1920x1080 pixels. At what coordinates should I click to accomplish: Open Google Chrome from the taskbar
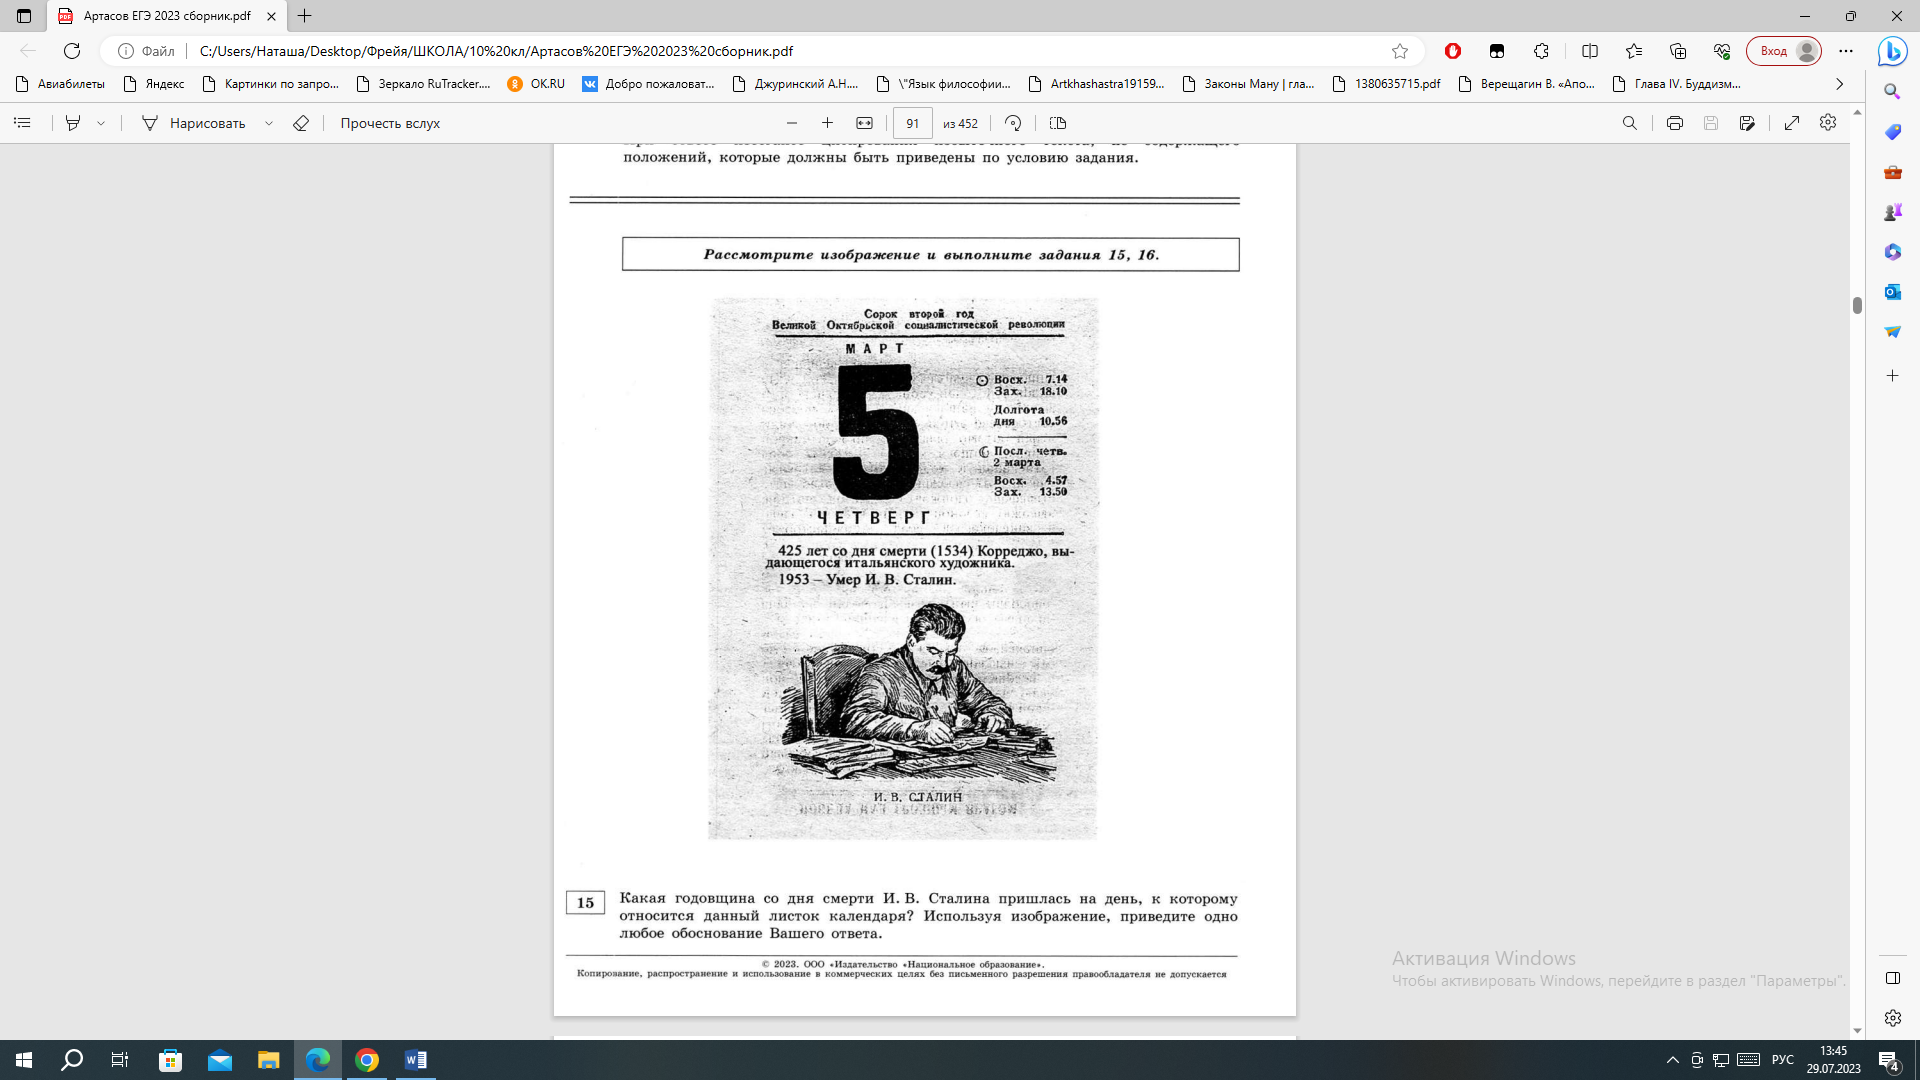click(367, 1060)
